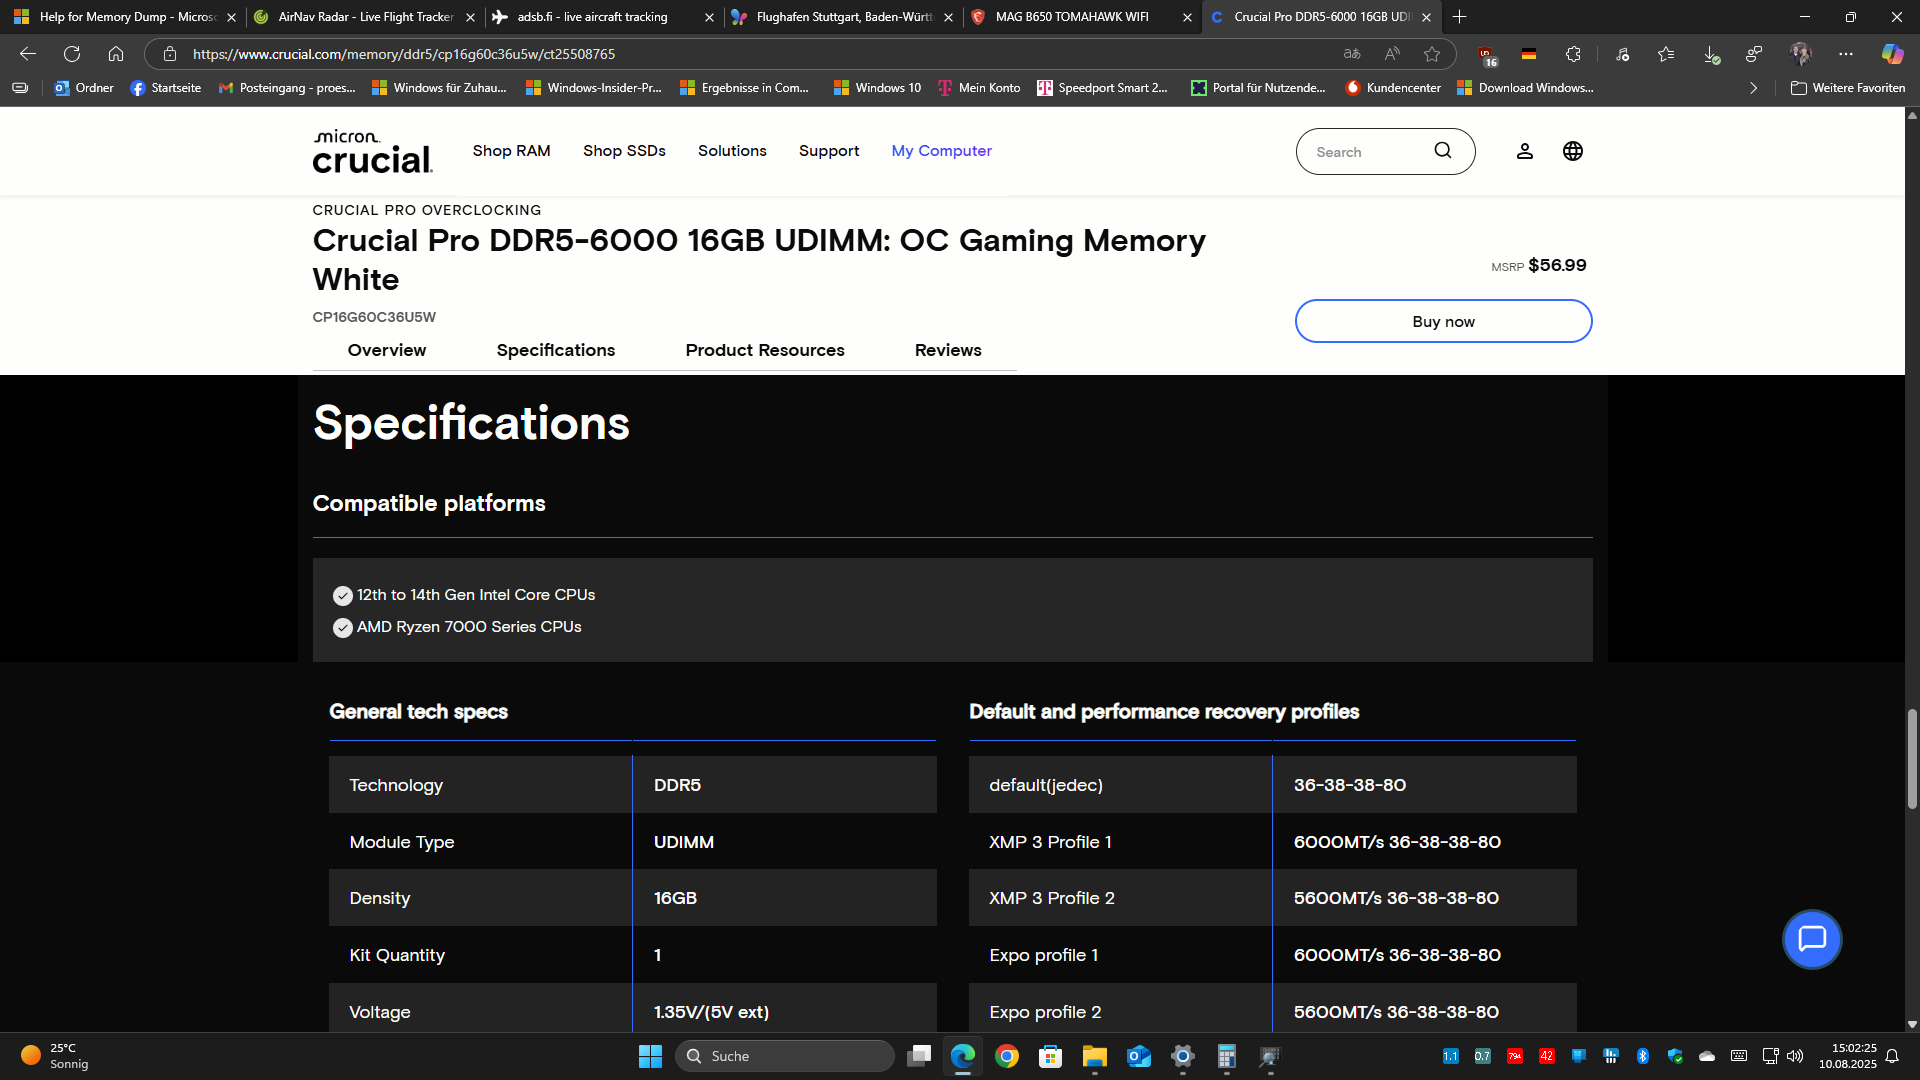
Task: Open Support menu
Action: coord(829,151)
